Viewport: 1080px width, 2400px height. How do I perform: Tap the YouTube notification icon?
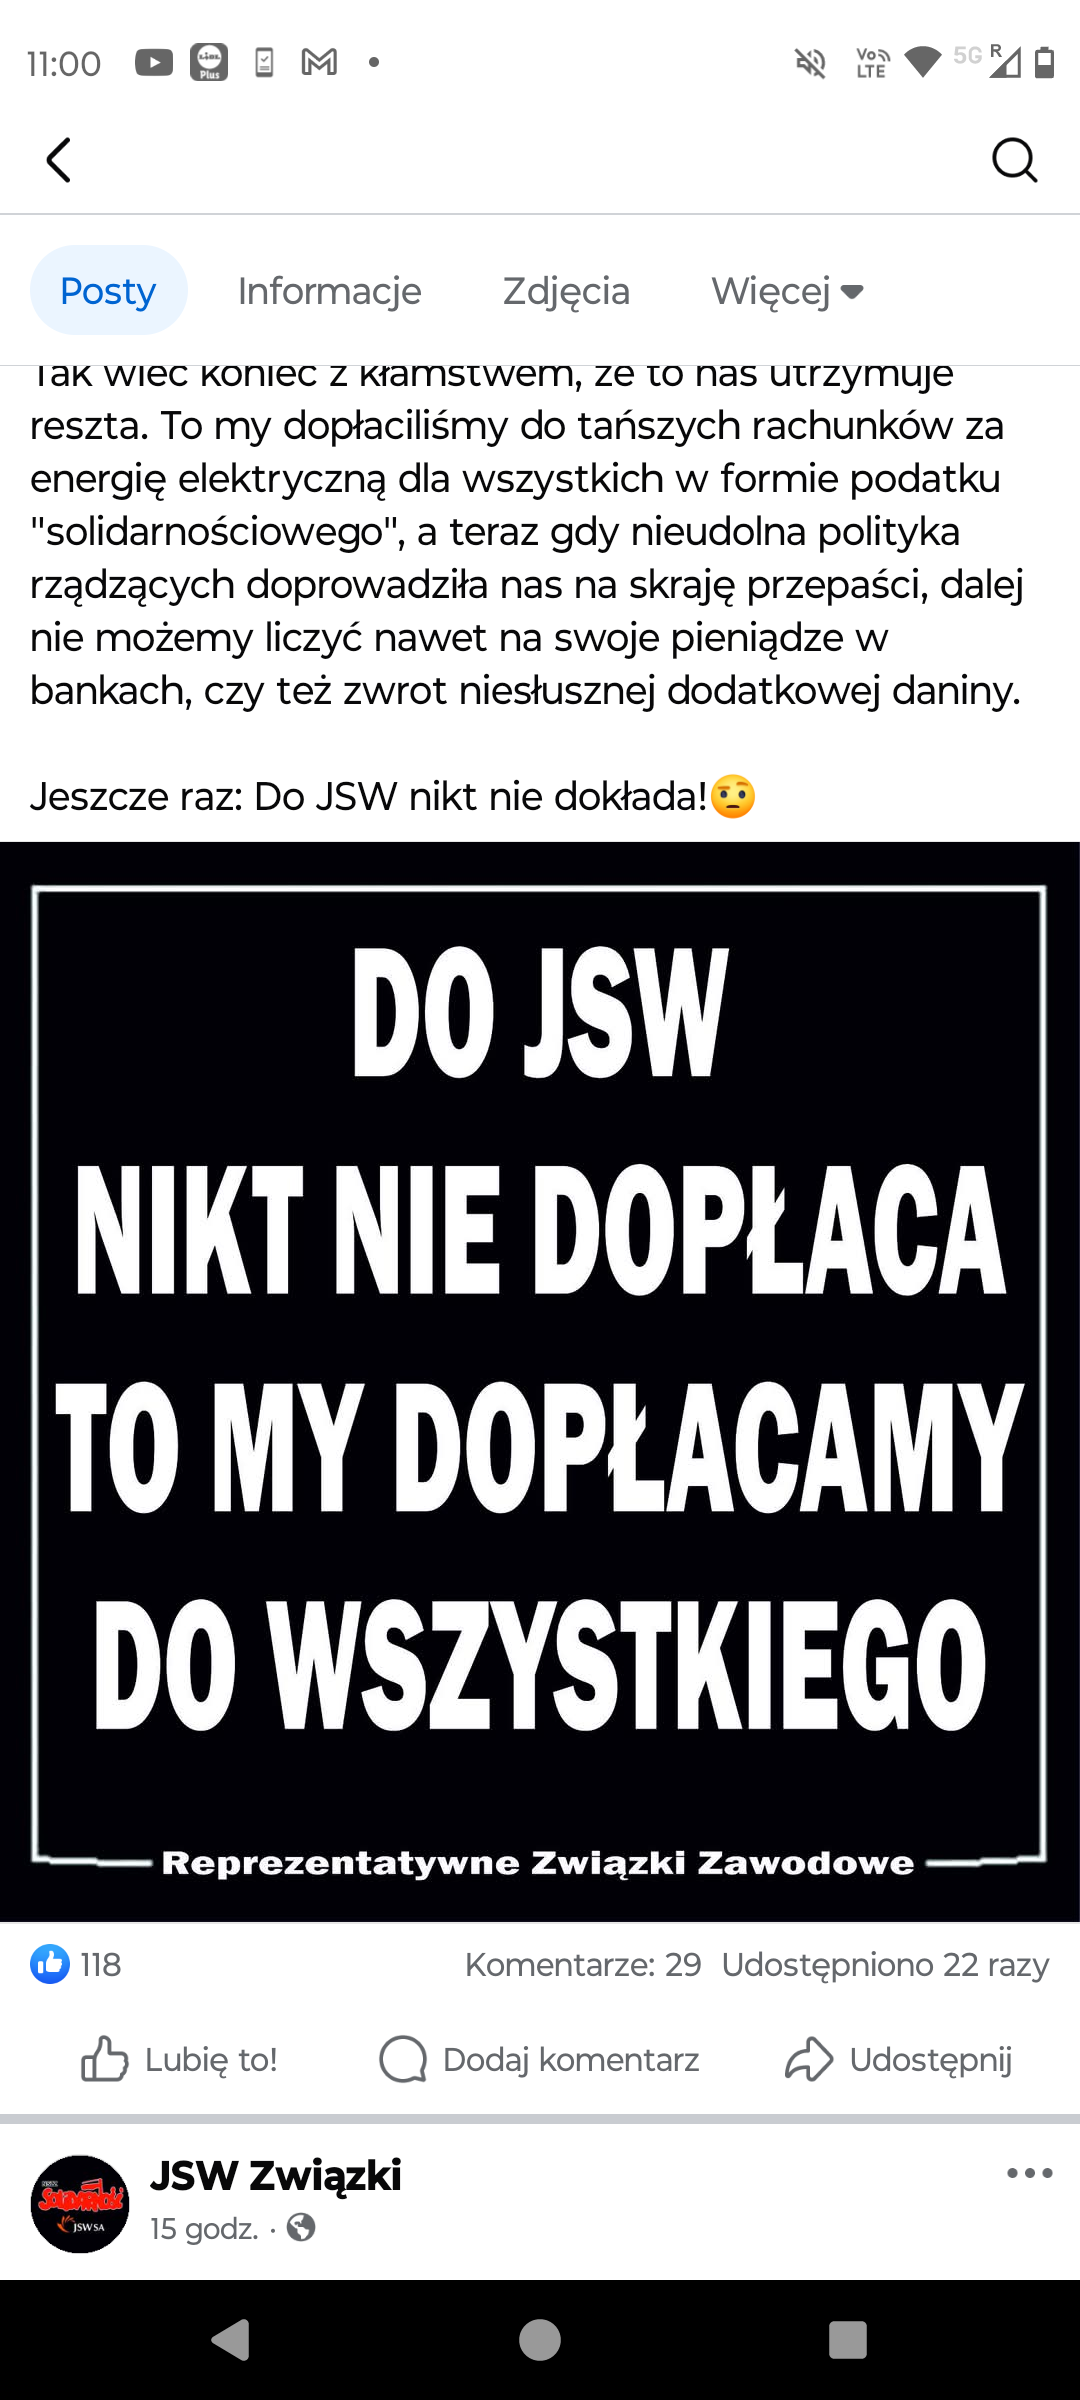[154, 63]
